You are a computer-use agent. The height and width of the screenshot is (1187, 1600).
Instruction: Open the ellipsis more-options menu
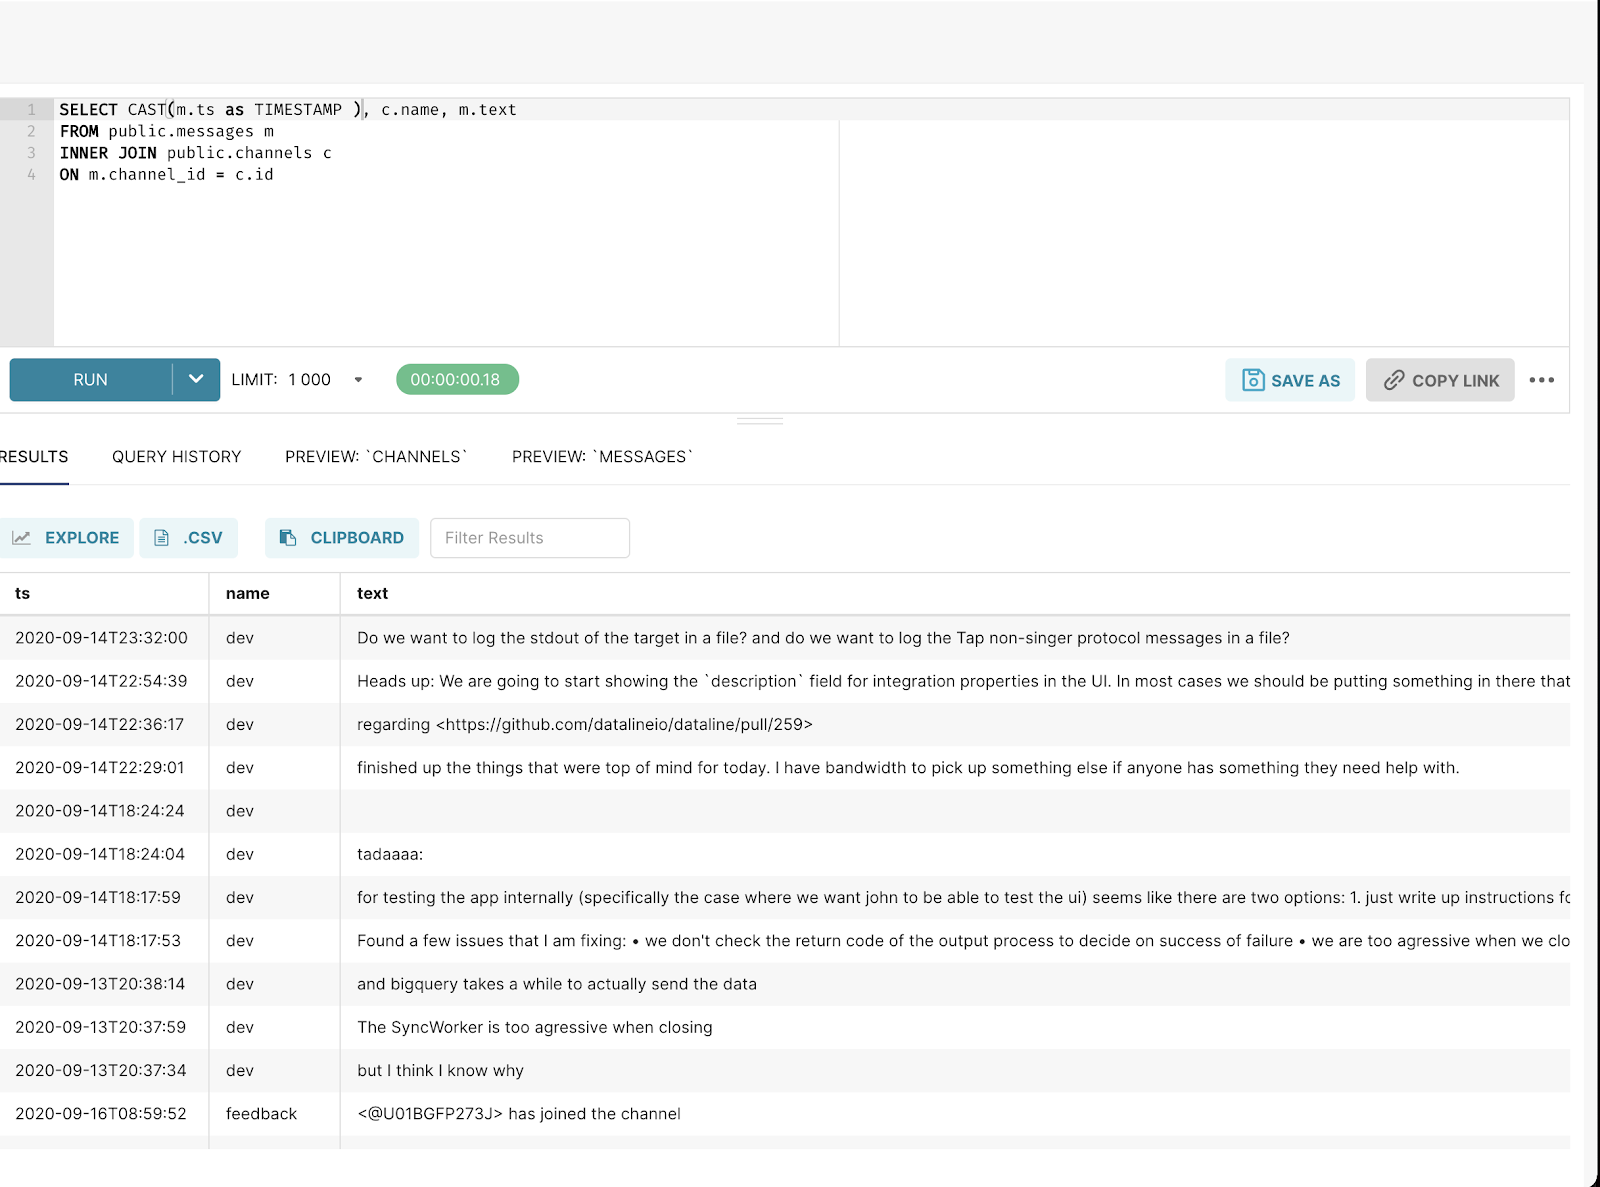(x=1542, y=380)
